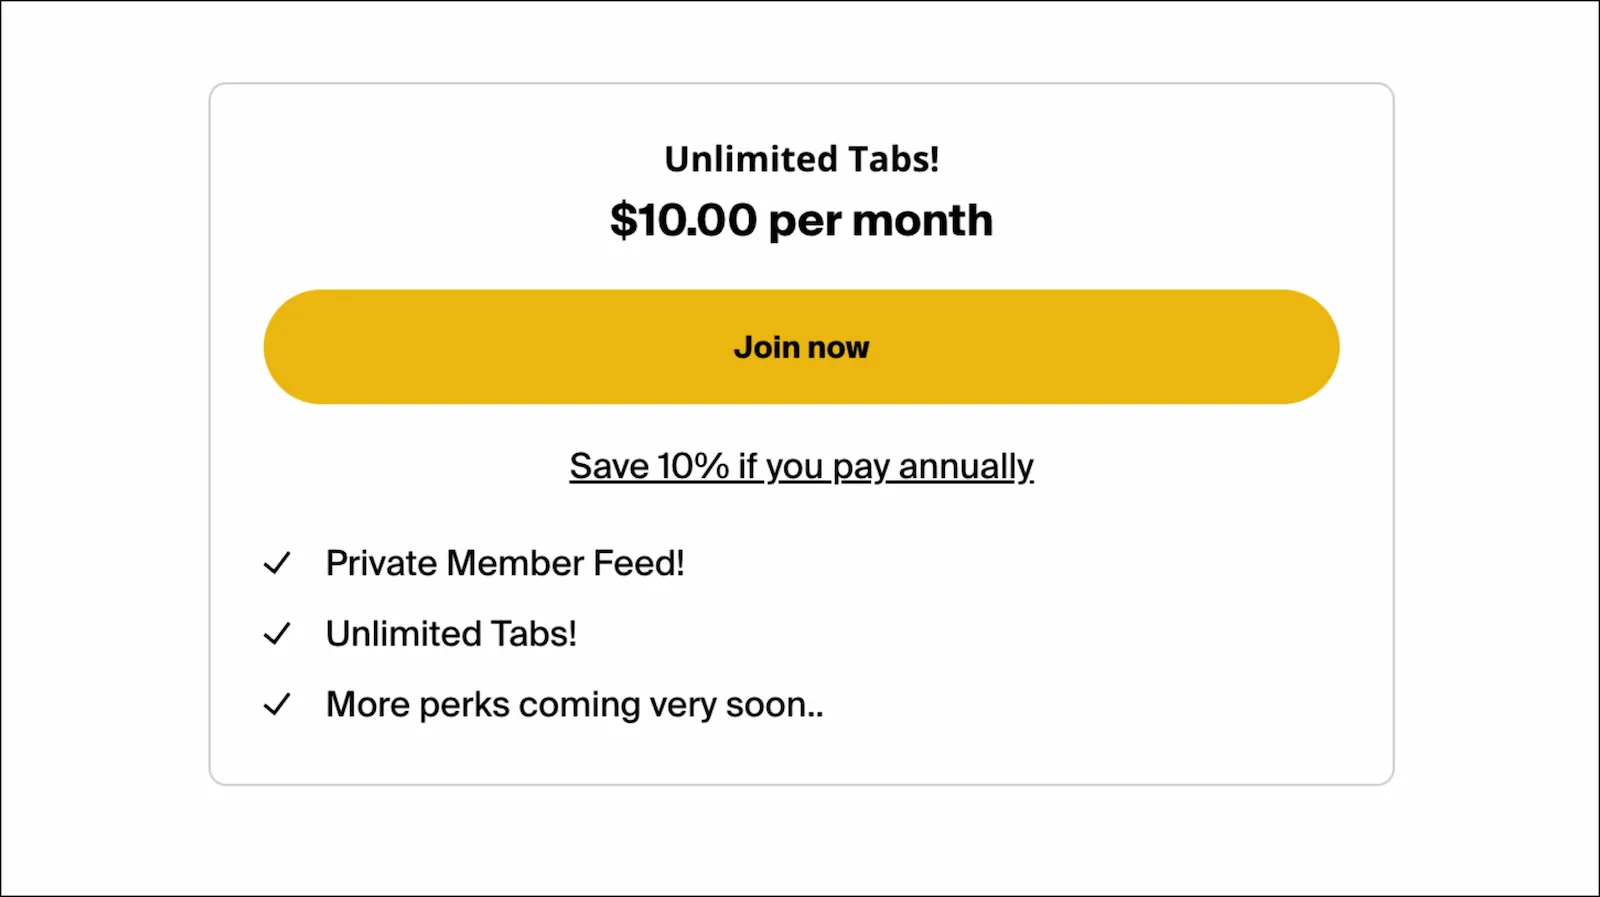The width and height of the screenshot is (1600, 897).
Task: Select the Unlimited Tabs! perk in the list
Action: pos(451,634)
